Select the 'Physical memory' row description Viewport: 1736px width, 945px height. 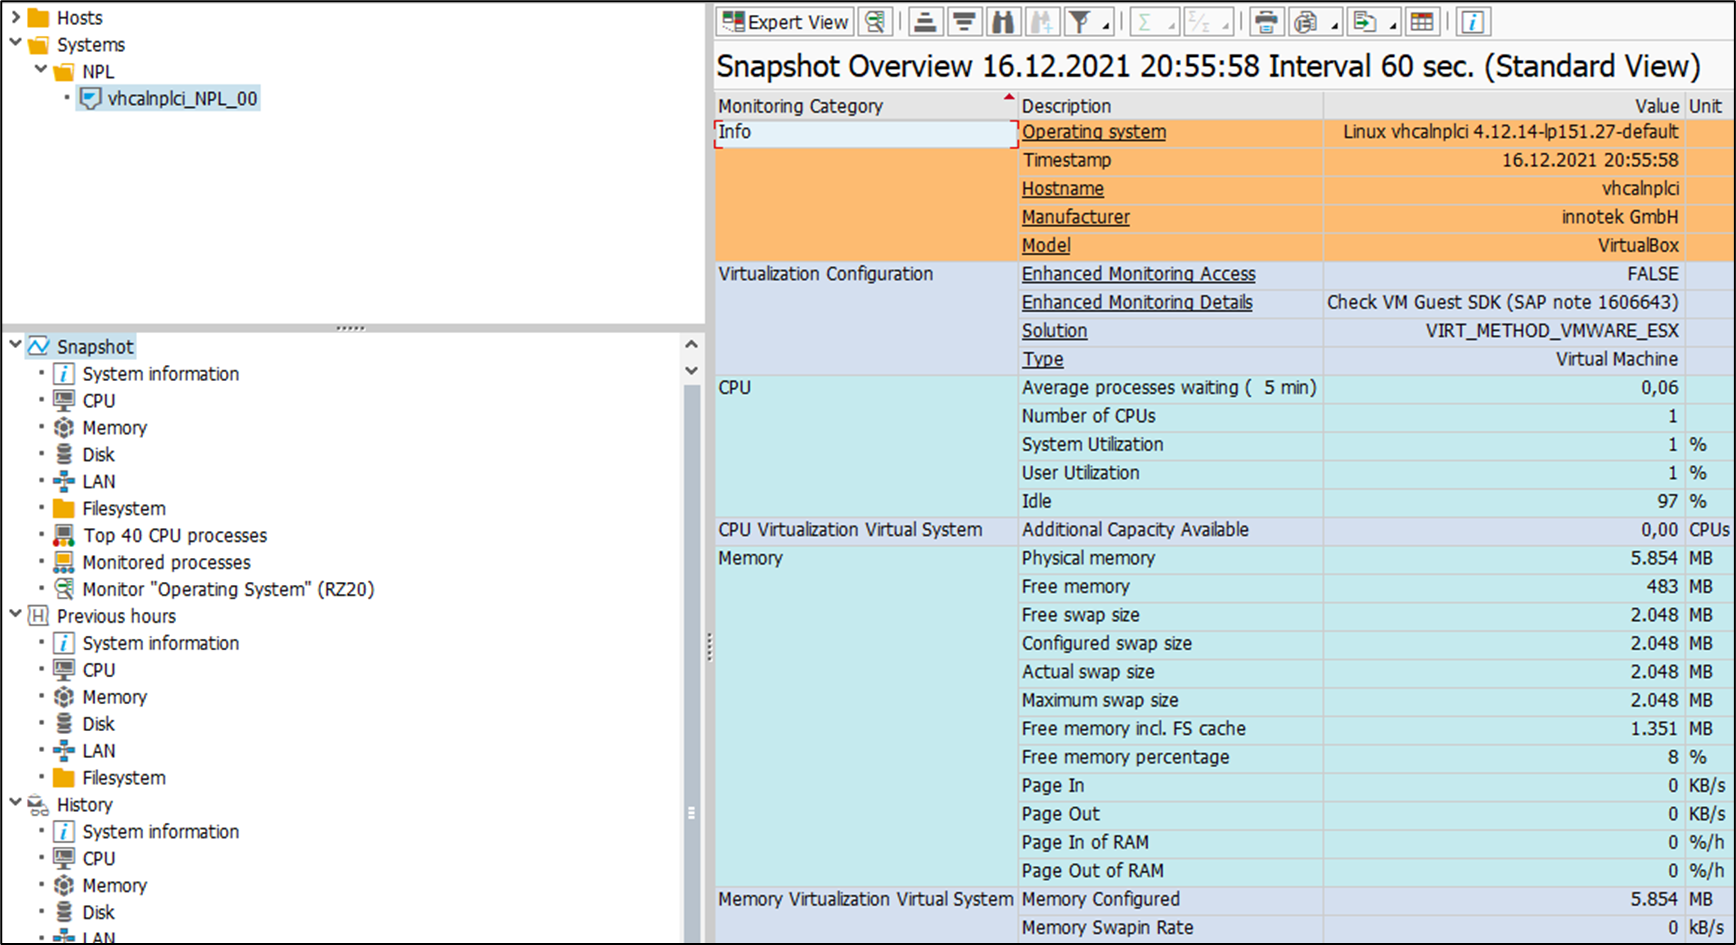coord(1088,558)
